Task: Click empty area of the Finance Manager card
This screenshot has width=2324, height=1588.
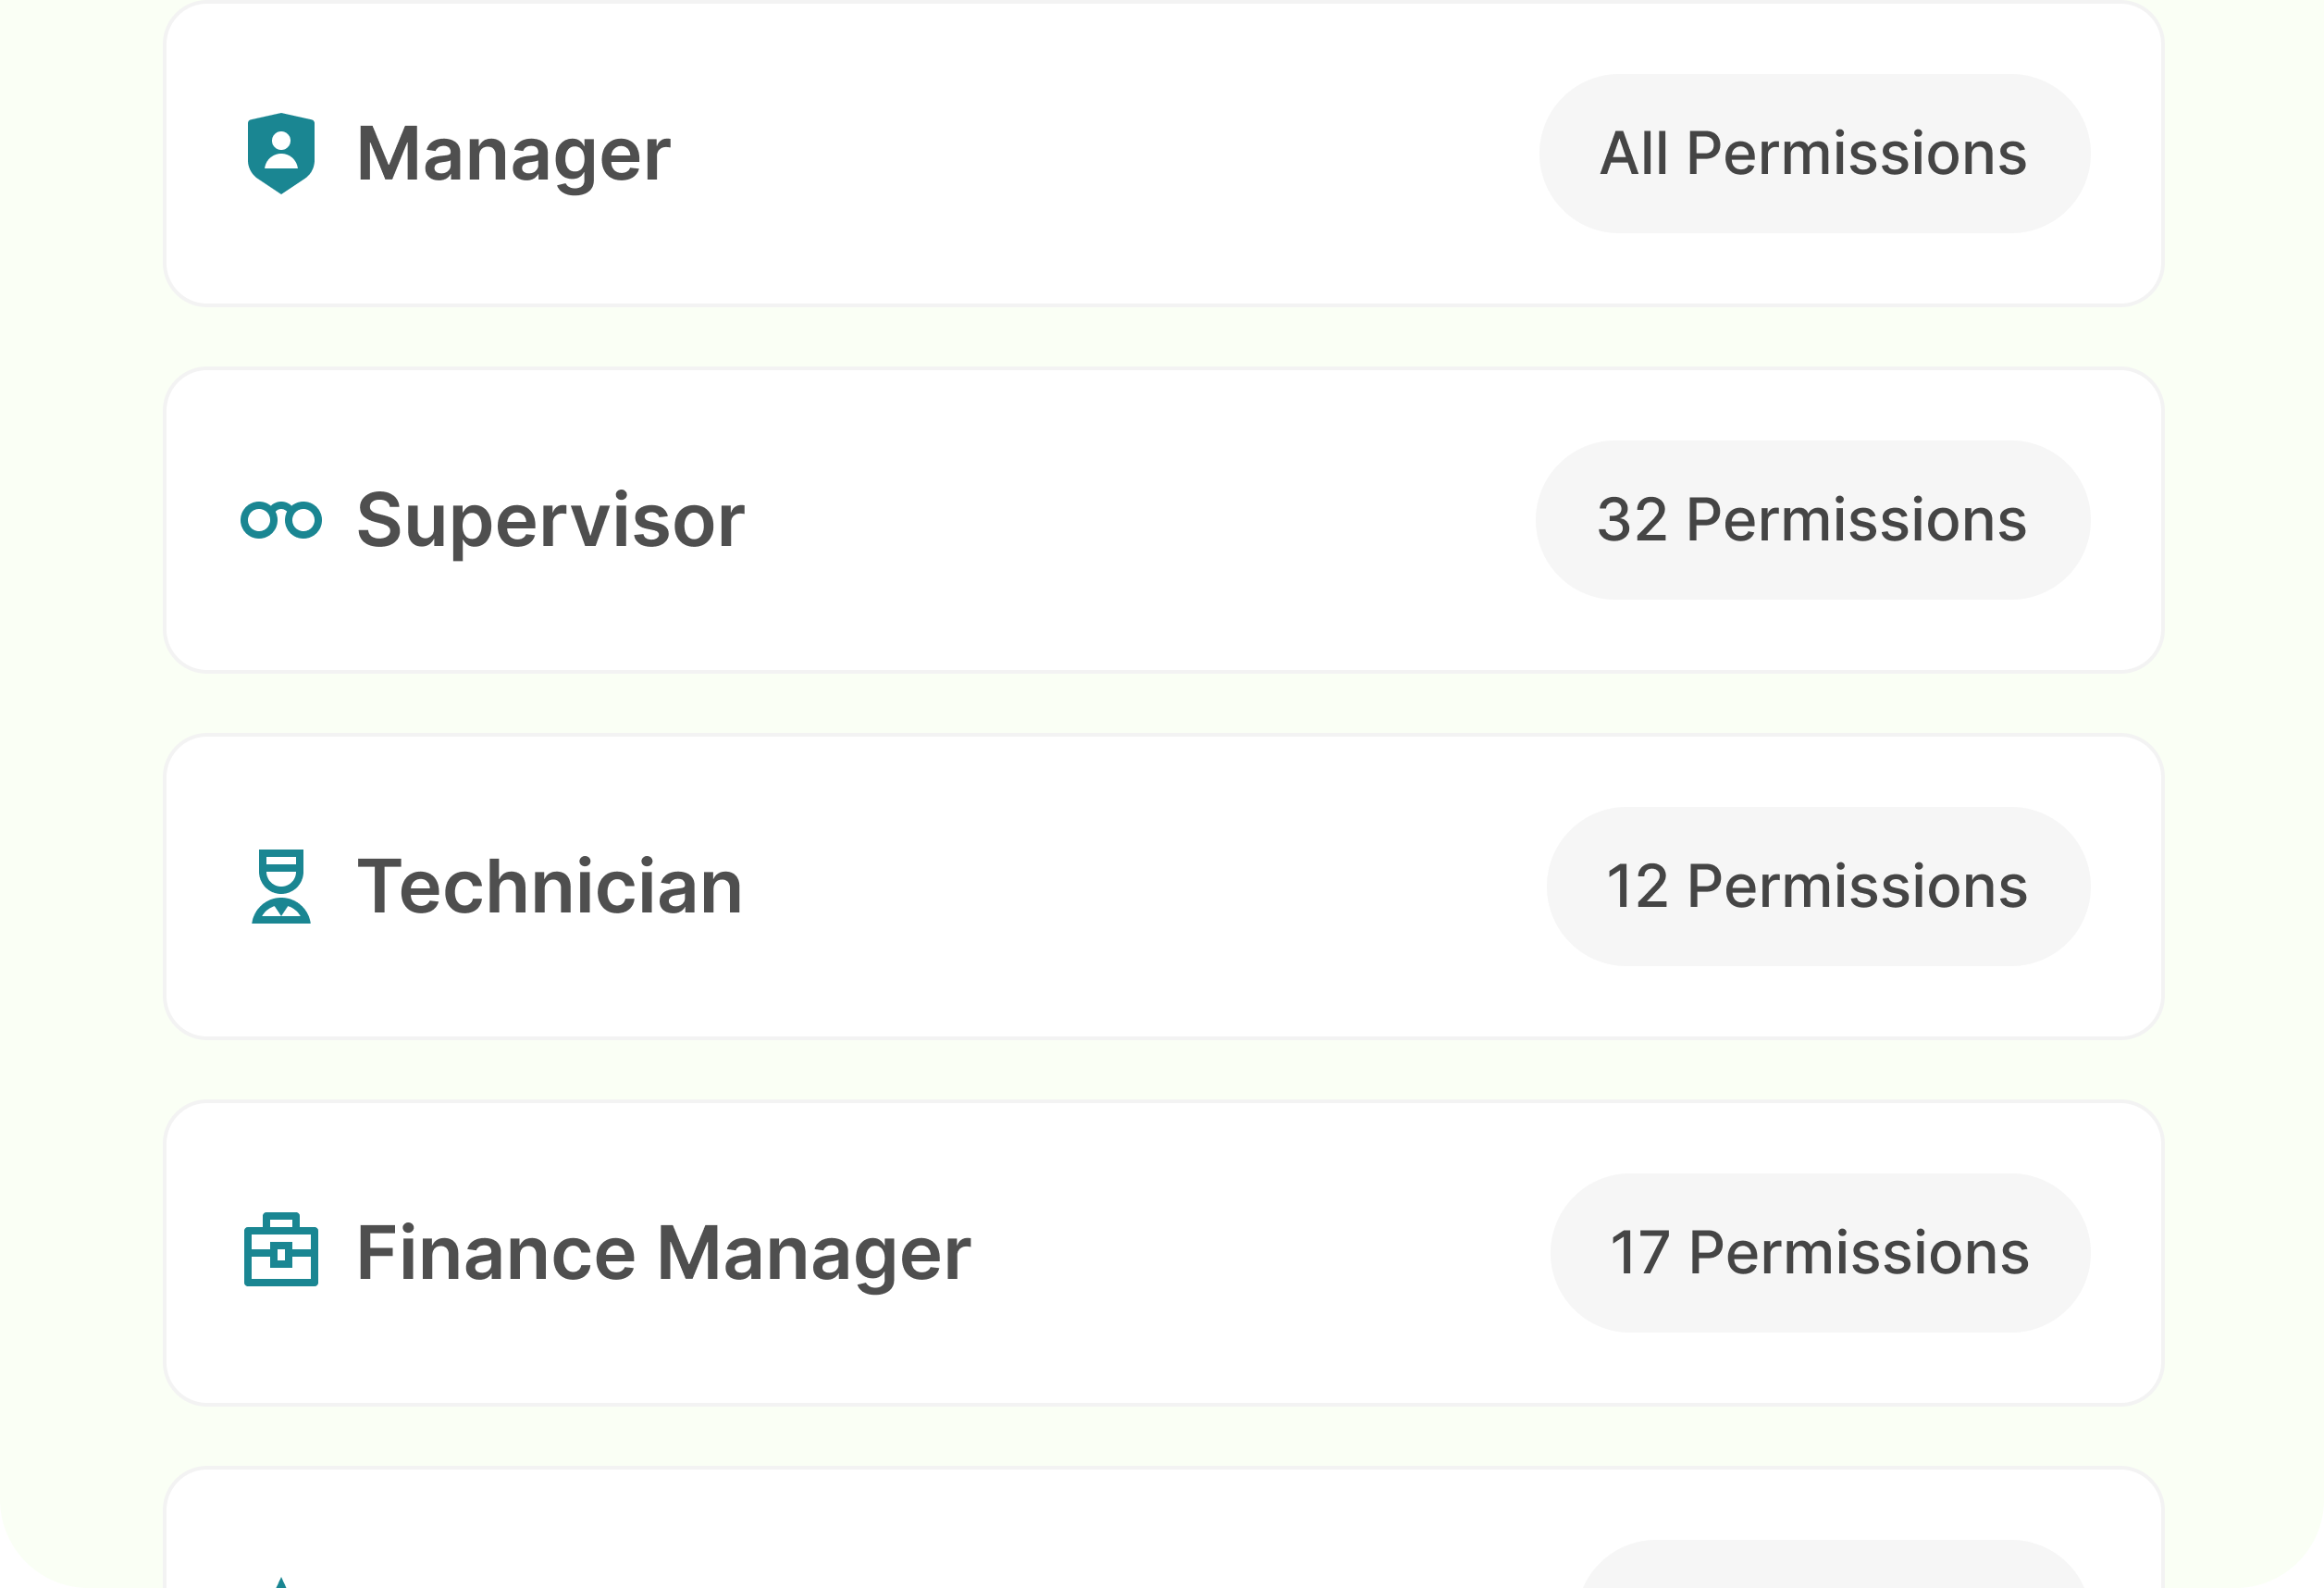Action: point(1250,1253)
